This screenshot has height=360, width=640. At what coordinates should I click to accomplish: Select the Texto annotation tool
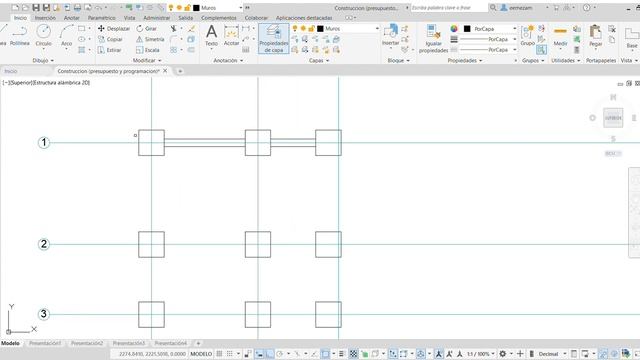coord(211,36)
